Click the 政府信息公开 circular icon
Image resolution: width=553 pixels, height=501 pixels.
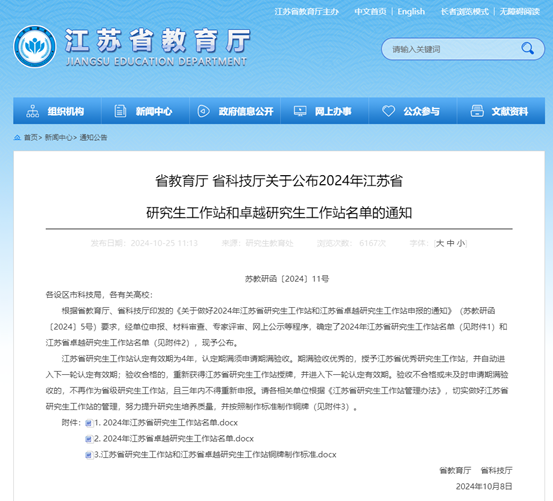pyautogui.click(x=203, y=111)
